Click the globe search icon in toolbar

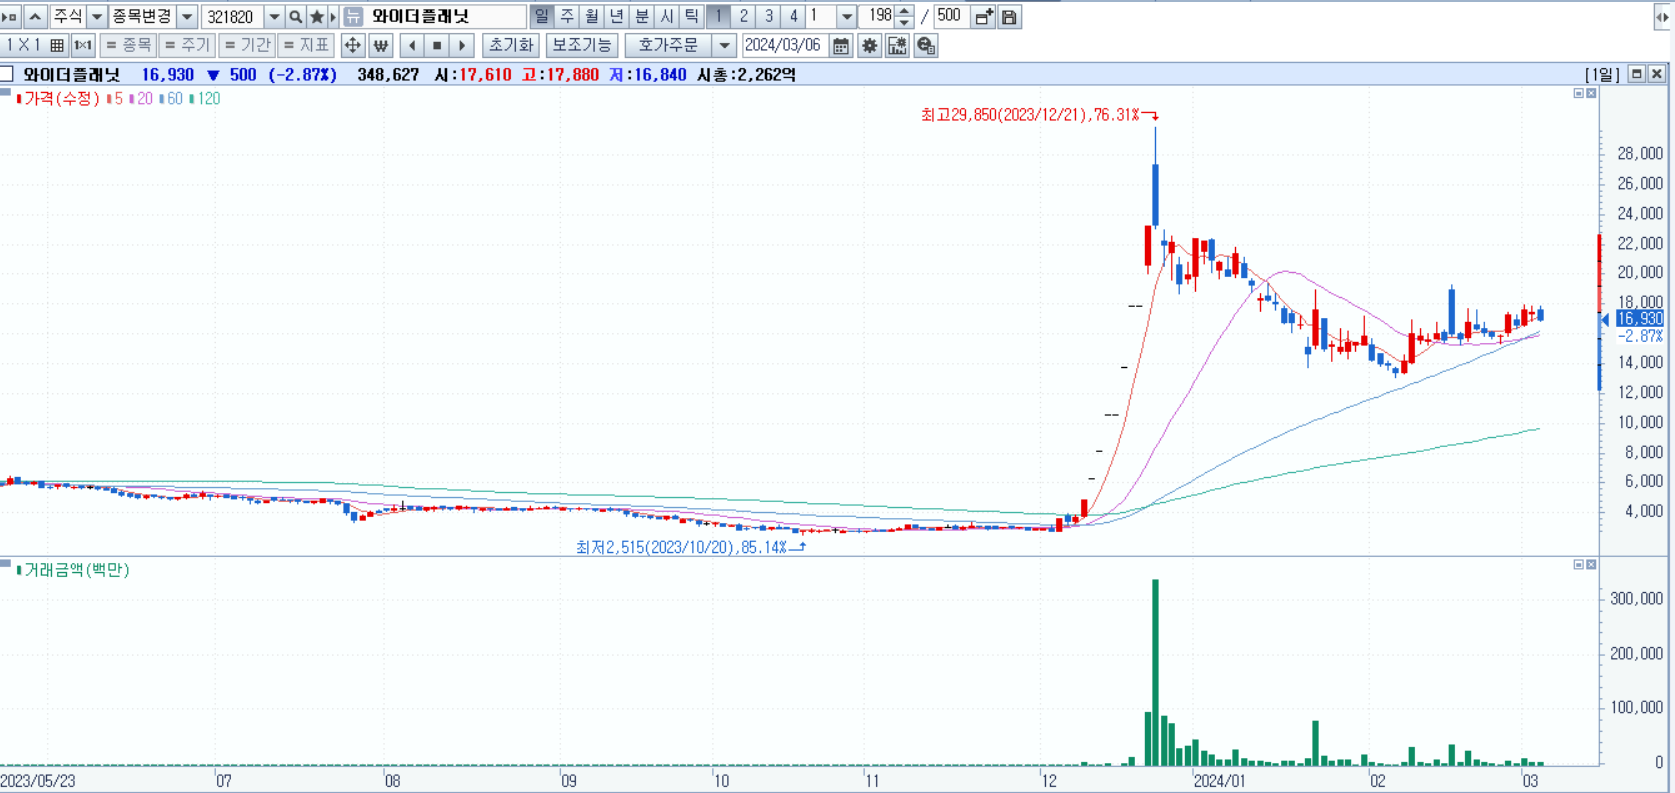pyautogui.click(x=926, y=45)
